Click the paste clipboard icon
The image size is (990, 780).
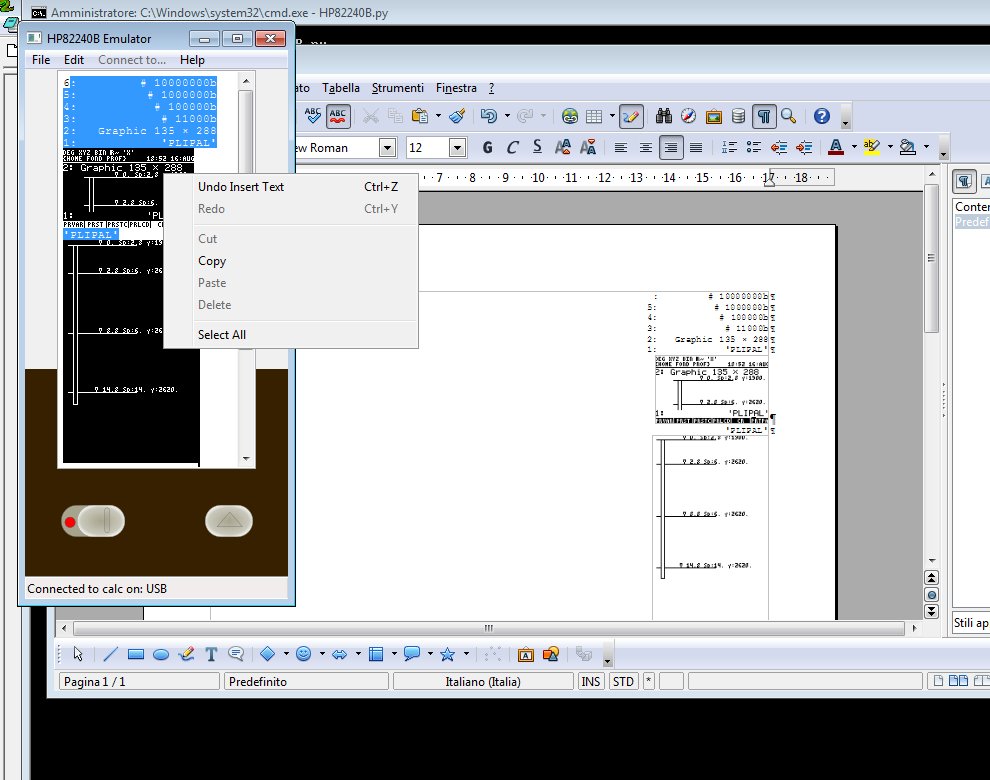coord(419,116)
